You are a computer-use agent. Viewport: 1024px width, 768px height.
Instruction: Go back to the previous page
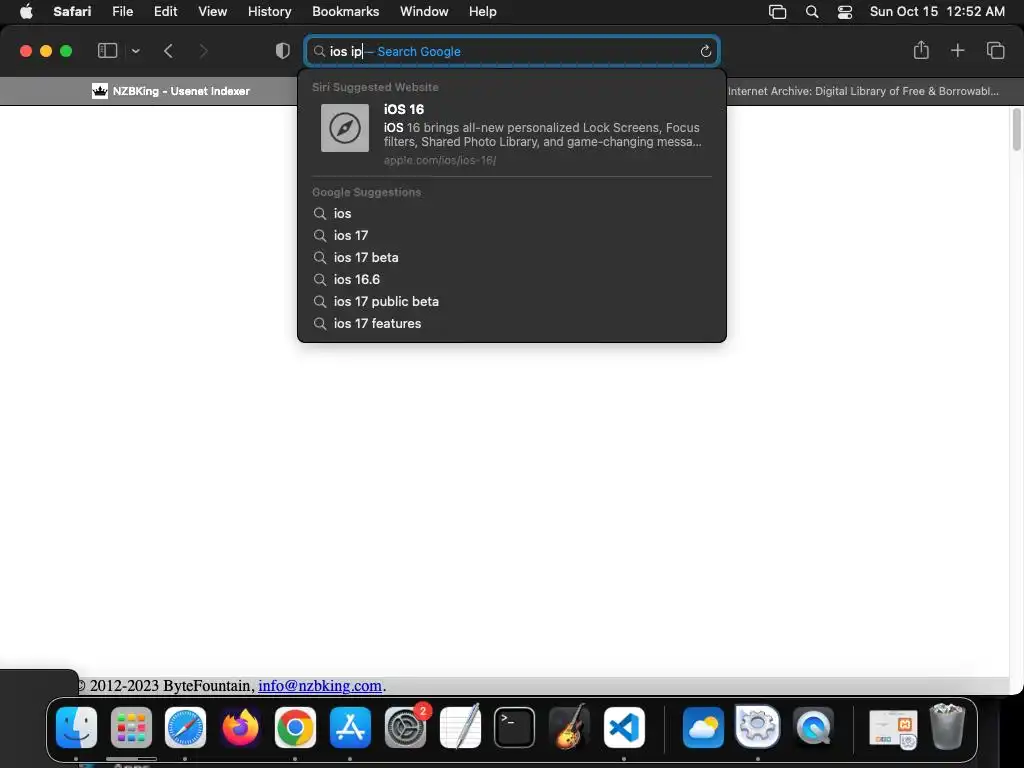pos(168,51)
